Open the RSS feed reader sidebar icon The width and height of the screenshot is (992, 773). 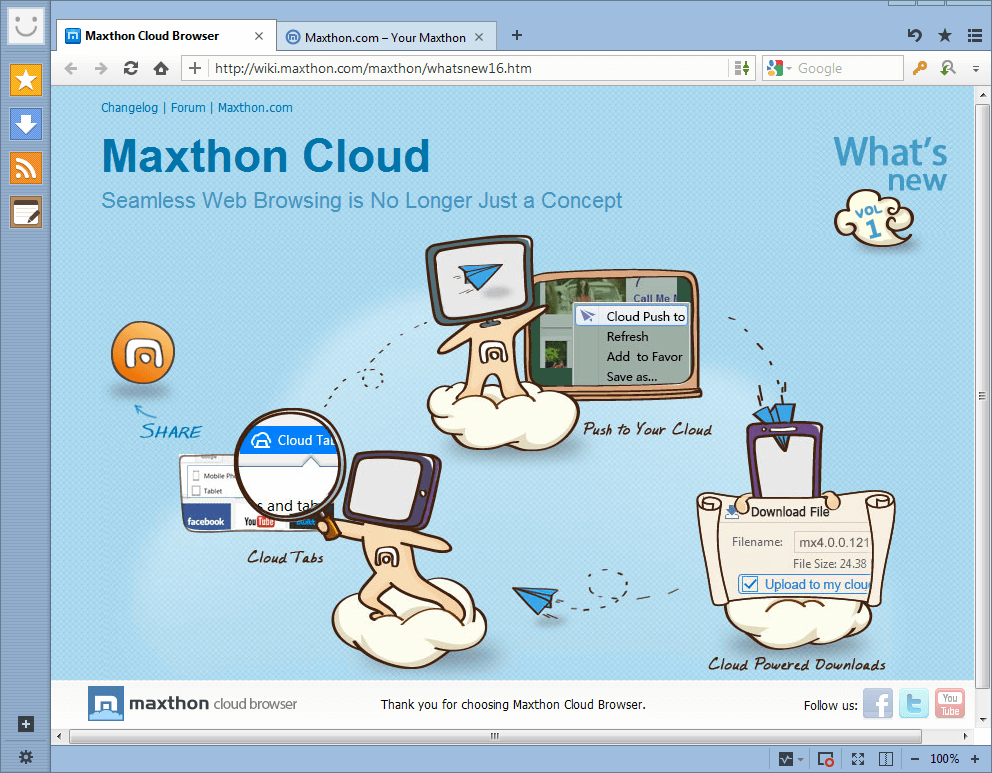coord(26,168)
